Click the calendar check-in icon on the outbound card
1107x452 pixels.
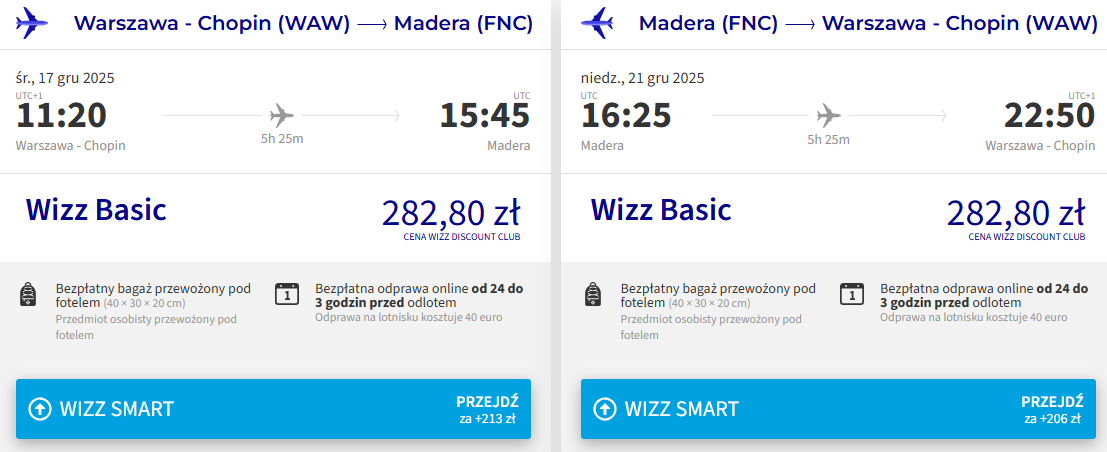click(286, 294)
